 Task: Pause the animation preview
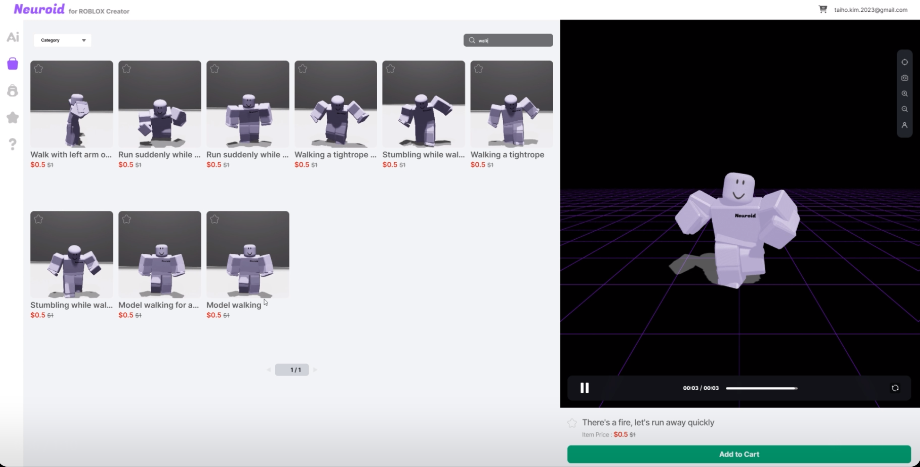point(585,388)
